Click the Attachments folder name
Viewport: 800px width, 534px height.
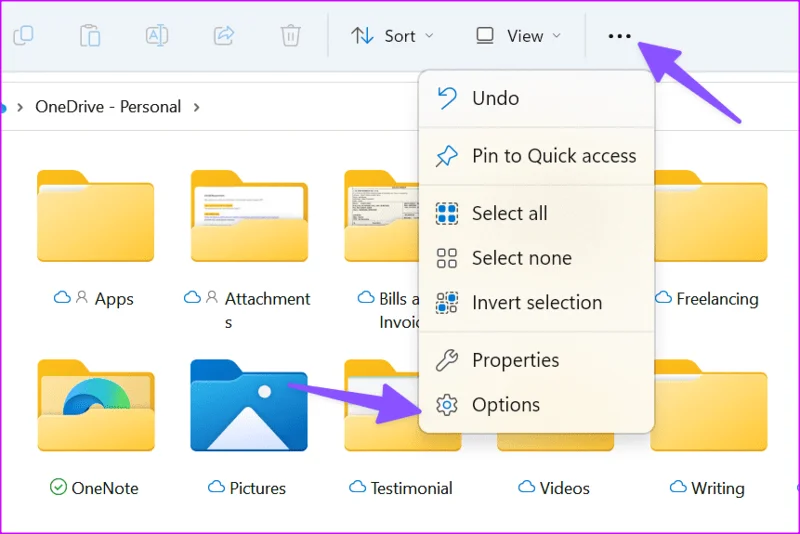267,310
